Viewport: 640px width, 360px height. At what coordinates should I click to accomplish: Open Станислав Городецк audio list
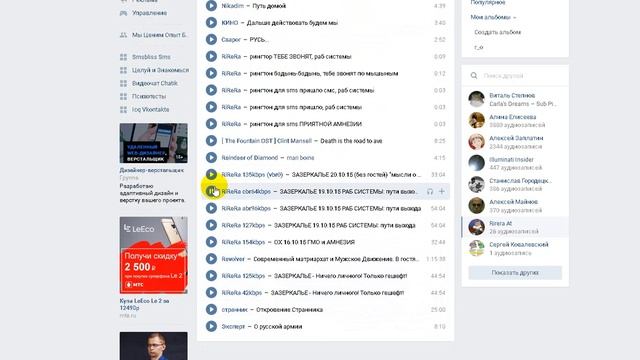[x=515, y=184]
